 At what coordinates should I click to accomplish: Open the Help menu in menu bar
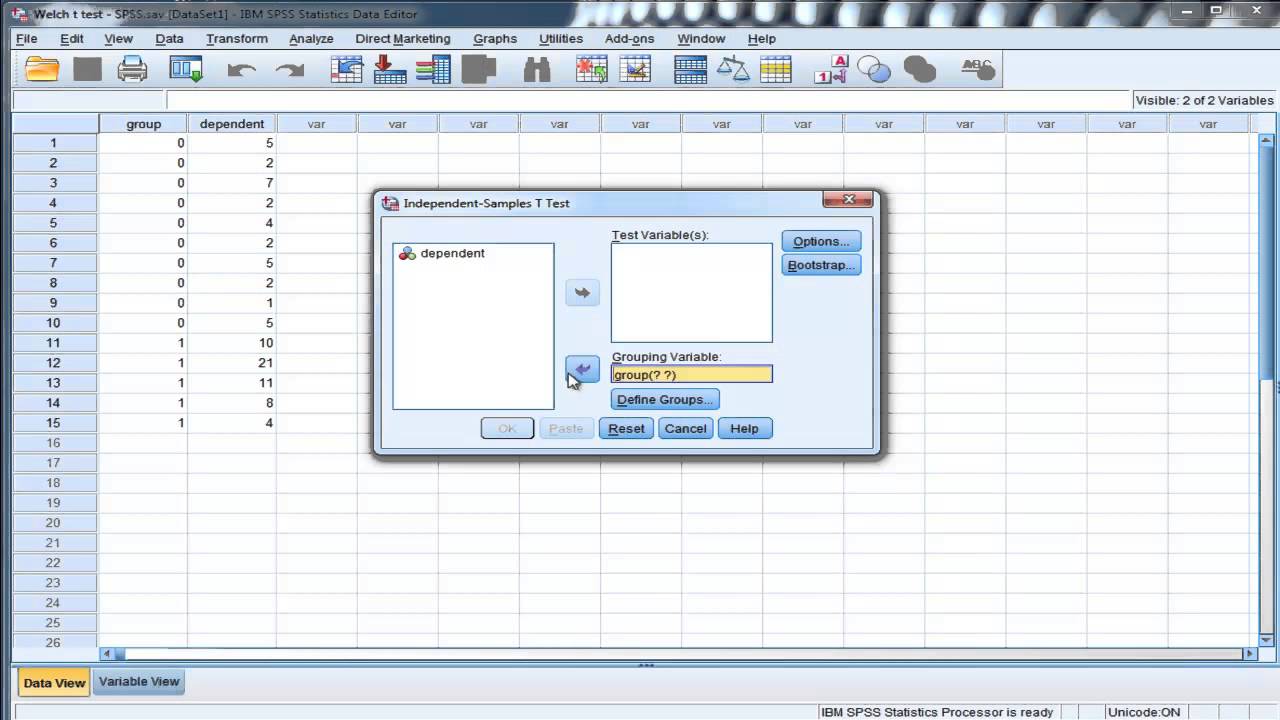coord(761,38)
